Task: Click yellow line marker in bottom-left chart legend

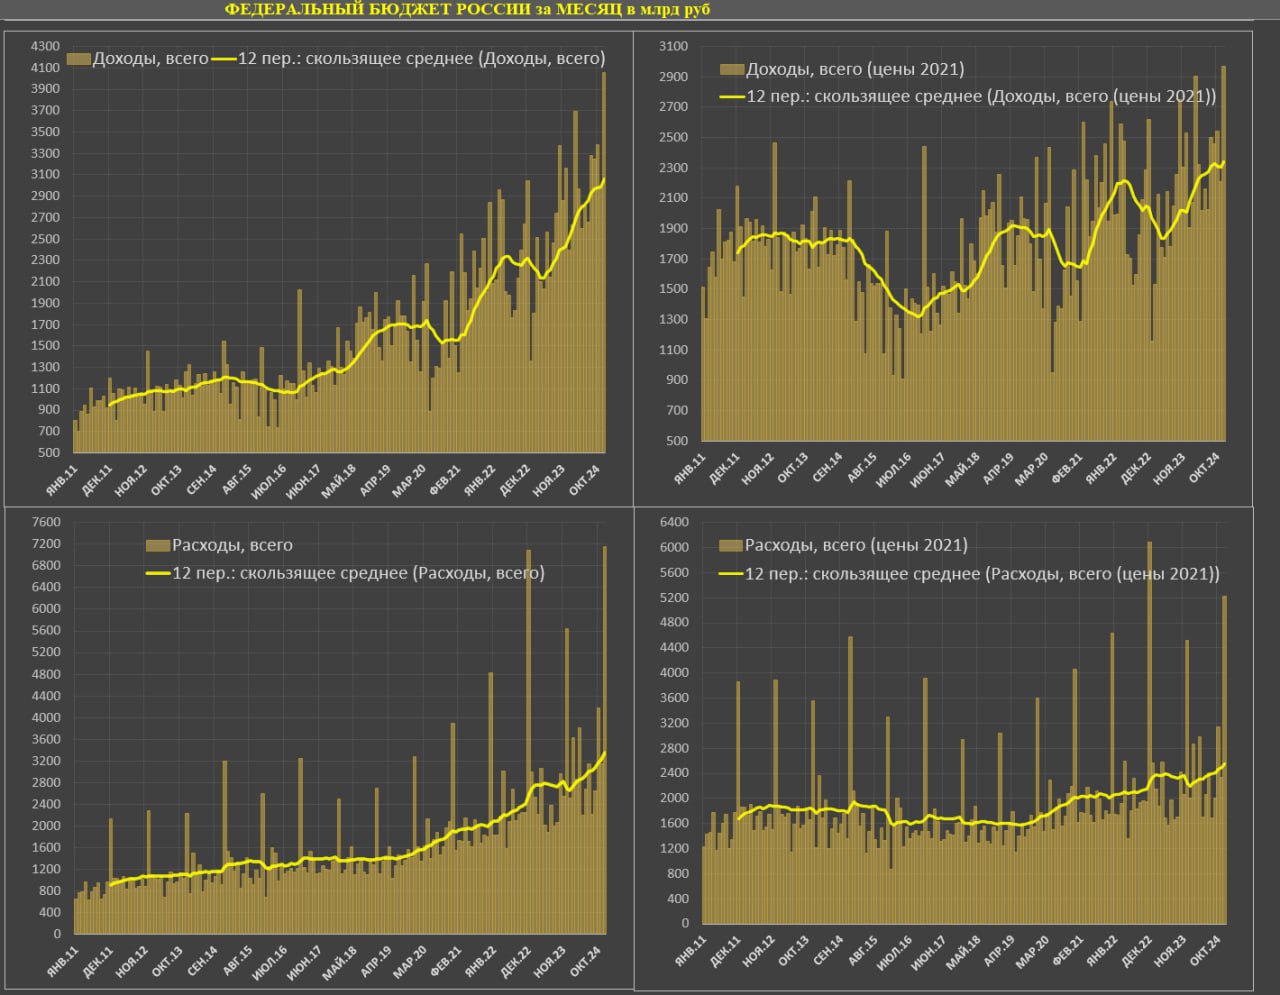Action: (x=158, y=573)
